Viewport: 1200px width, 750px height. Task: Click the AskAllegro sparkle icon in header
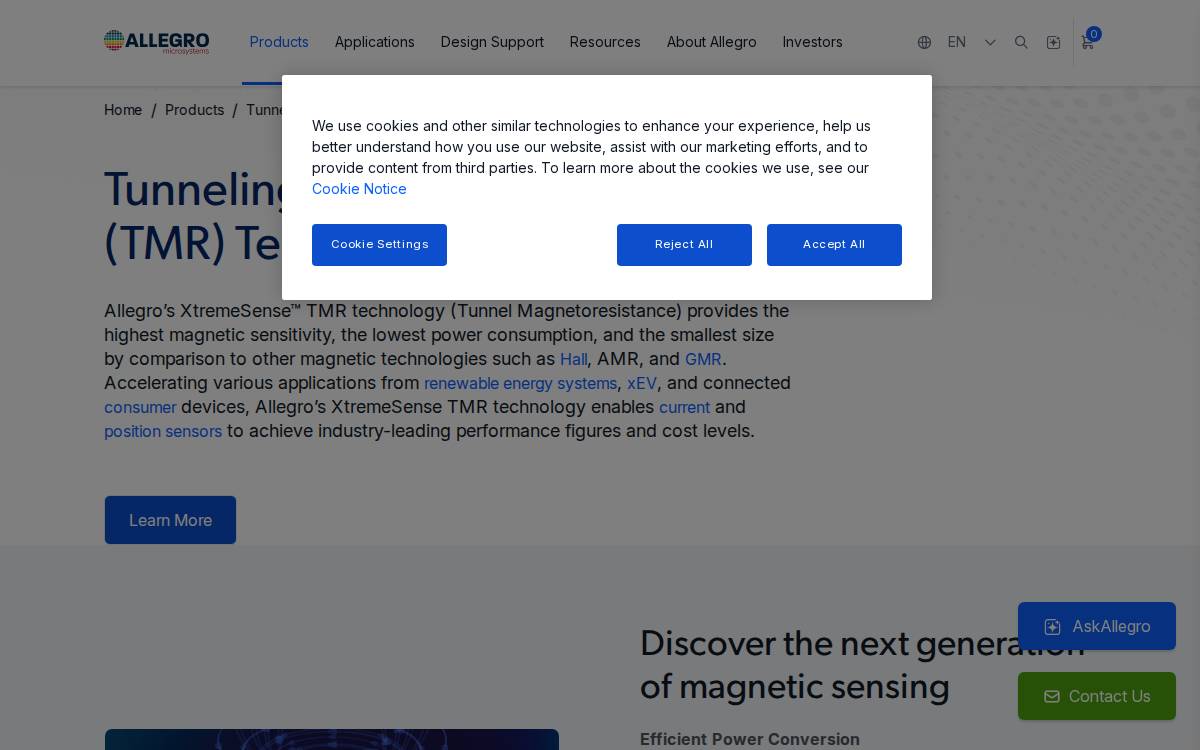pyautogui.click(x=1053, y=42)
